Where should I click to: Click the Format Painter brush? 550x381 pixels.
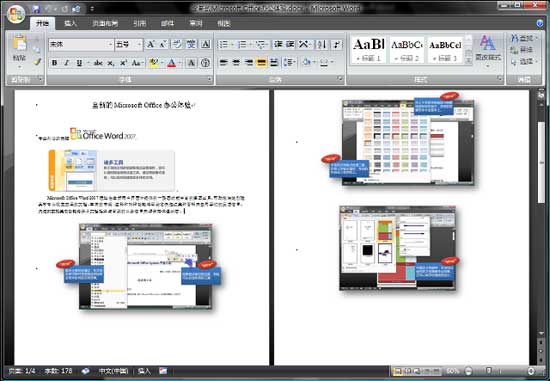(38, 62)
